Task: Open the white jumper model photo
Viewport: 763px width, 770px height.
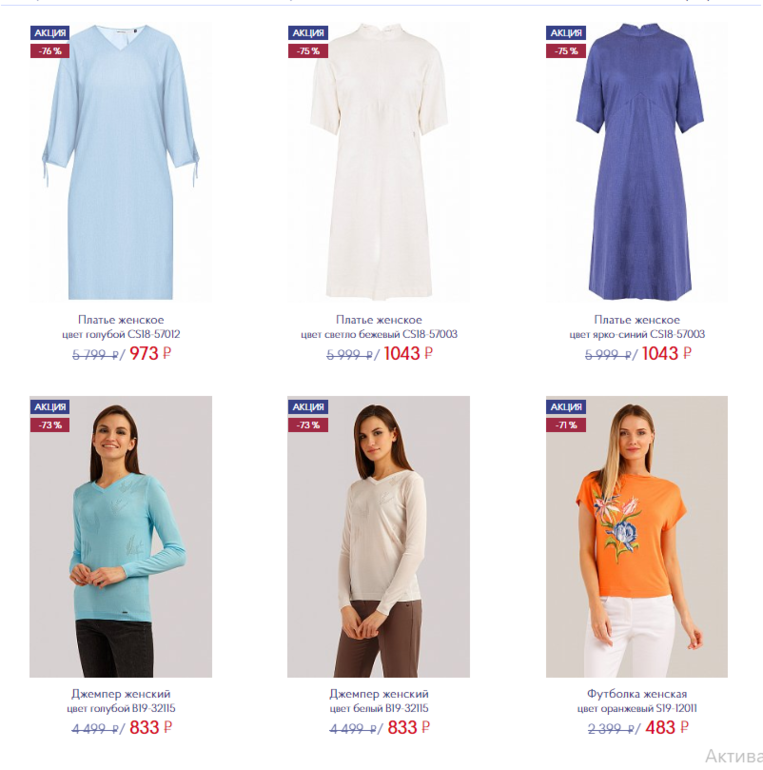Action: [379, 537]
